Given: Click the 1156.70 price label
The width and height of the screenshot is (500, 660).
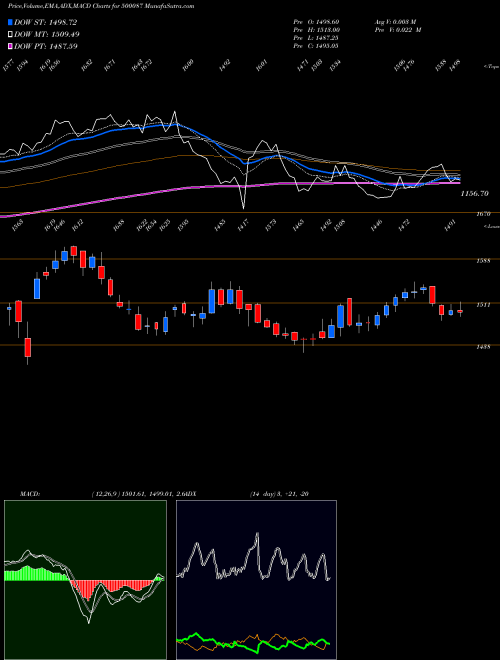Looking at the screenshot, I should pos(474,194).
